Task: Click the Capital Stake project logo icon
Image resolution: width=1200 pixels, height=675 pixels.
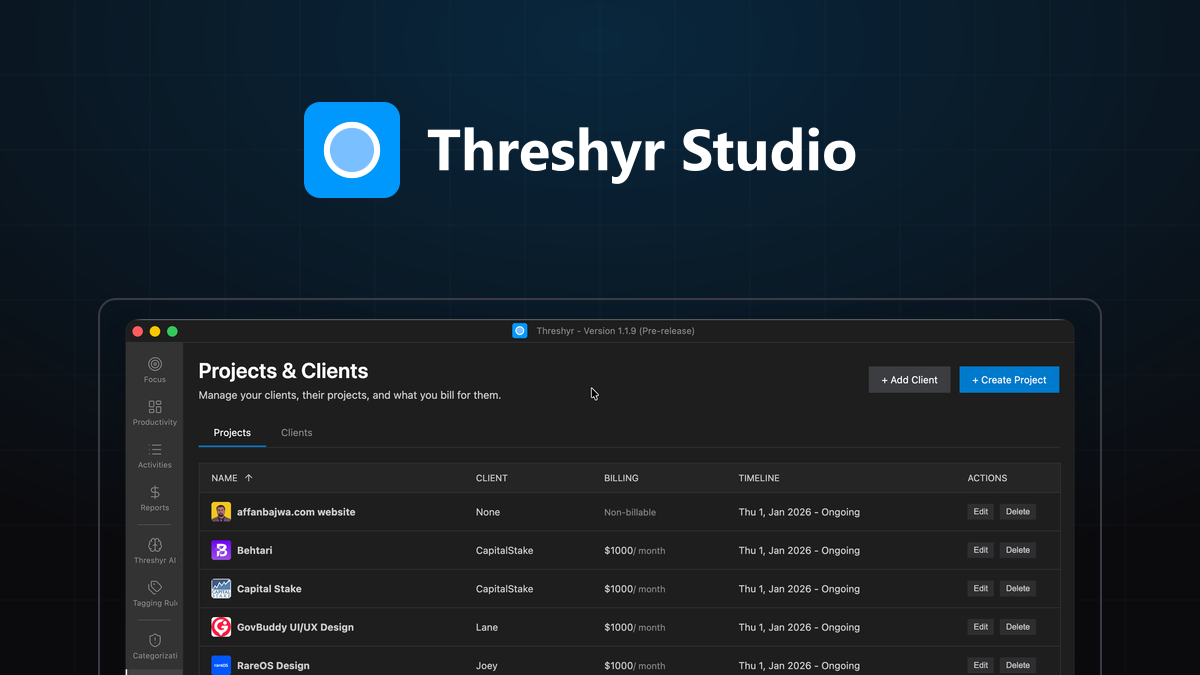Action: point(221,589)
